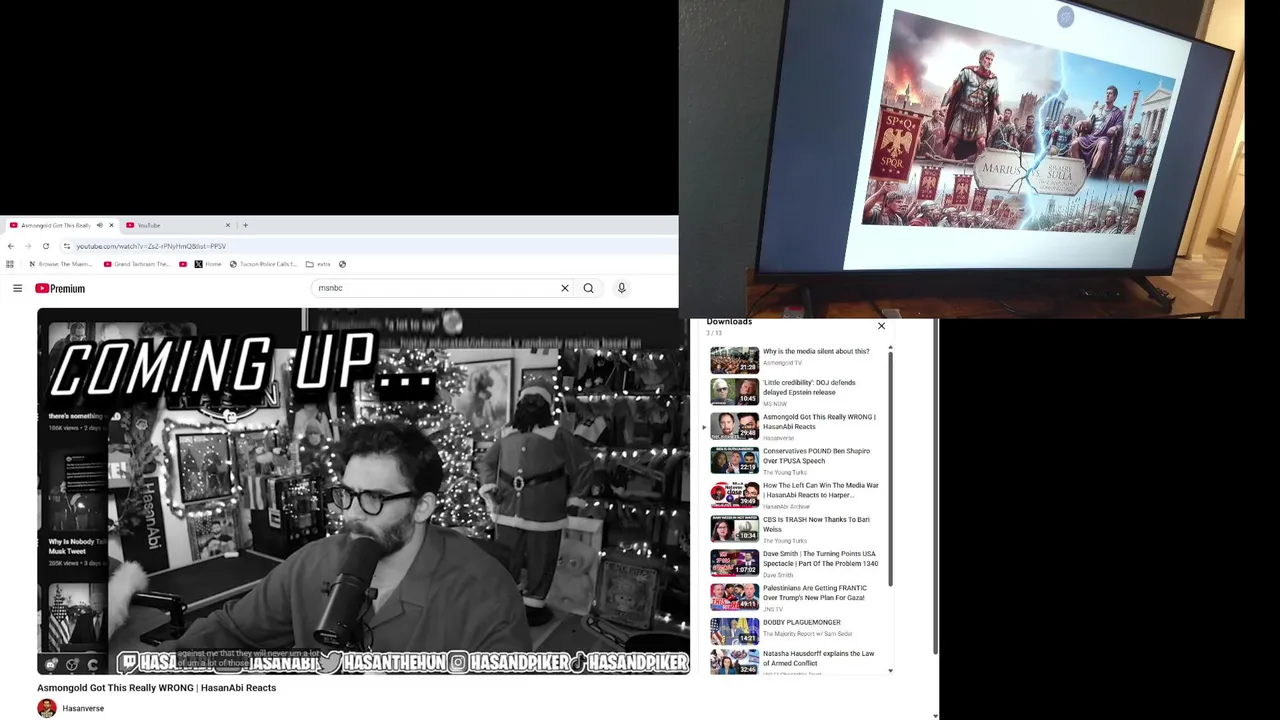Screen dimensions: 1280x720
Task: Go to YouTube Premium home logo
Action: point(60,288)
